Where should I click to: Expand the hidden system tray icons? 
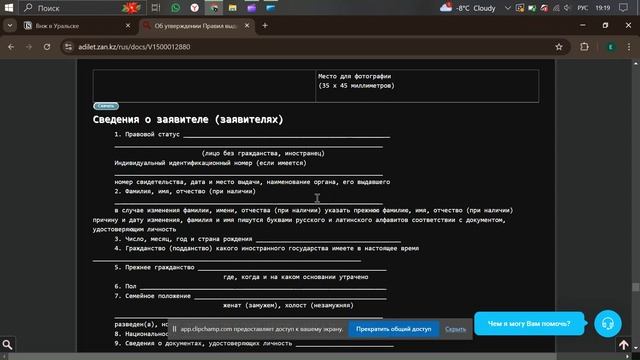(x=507, y=8)
